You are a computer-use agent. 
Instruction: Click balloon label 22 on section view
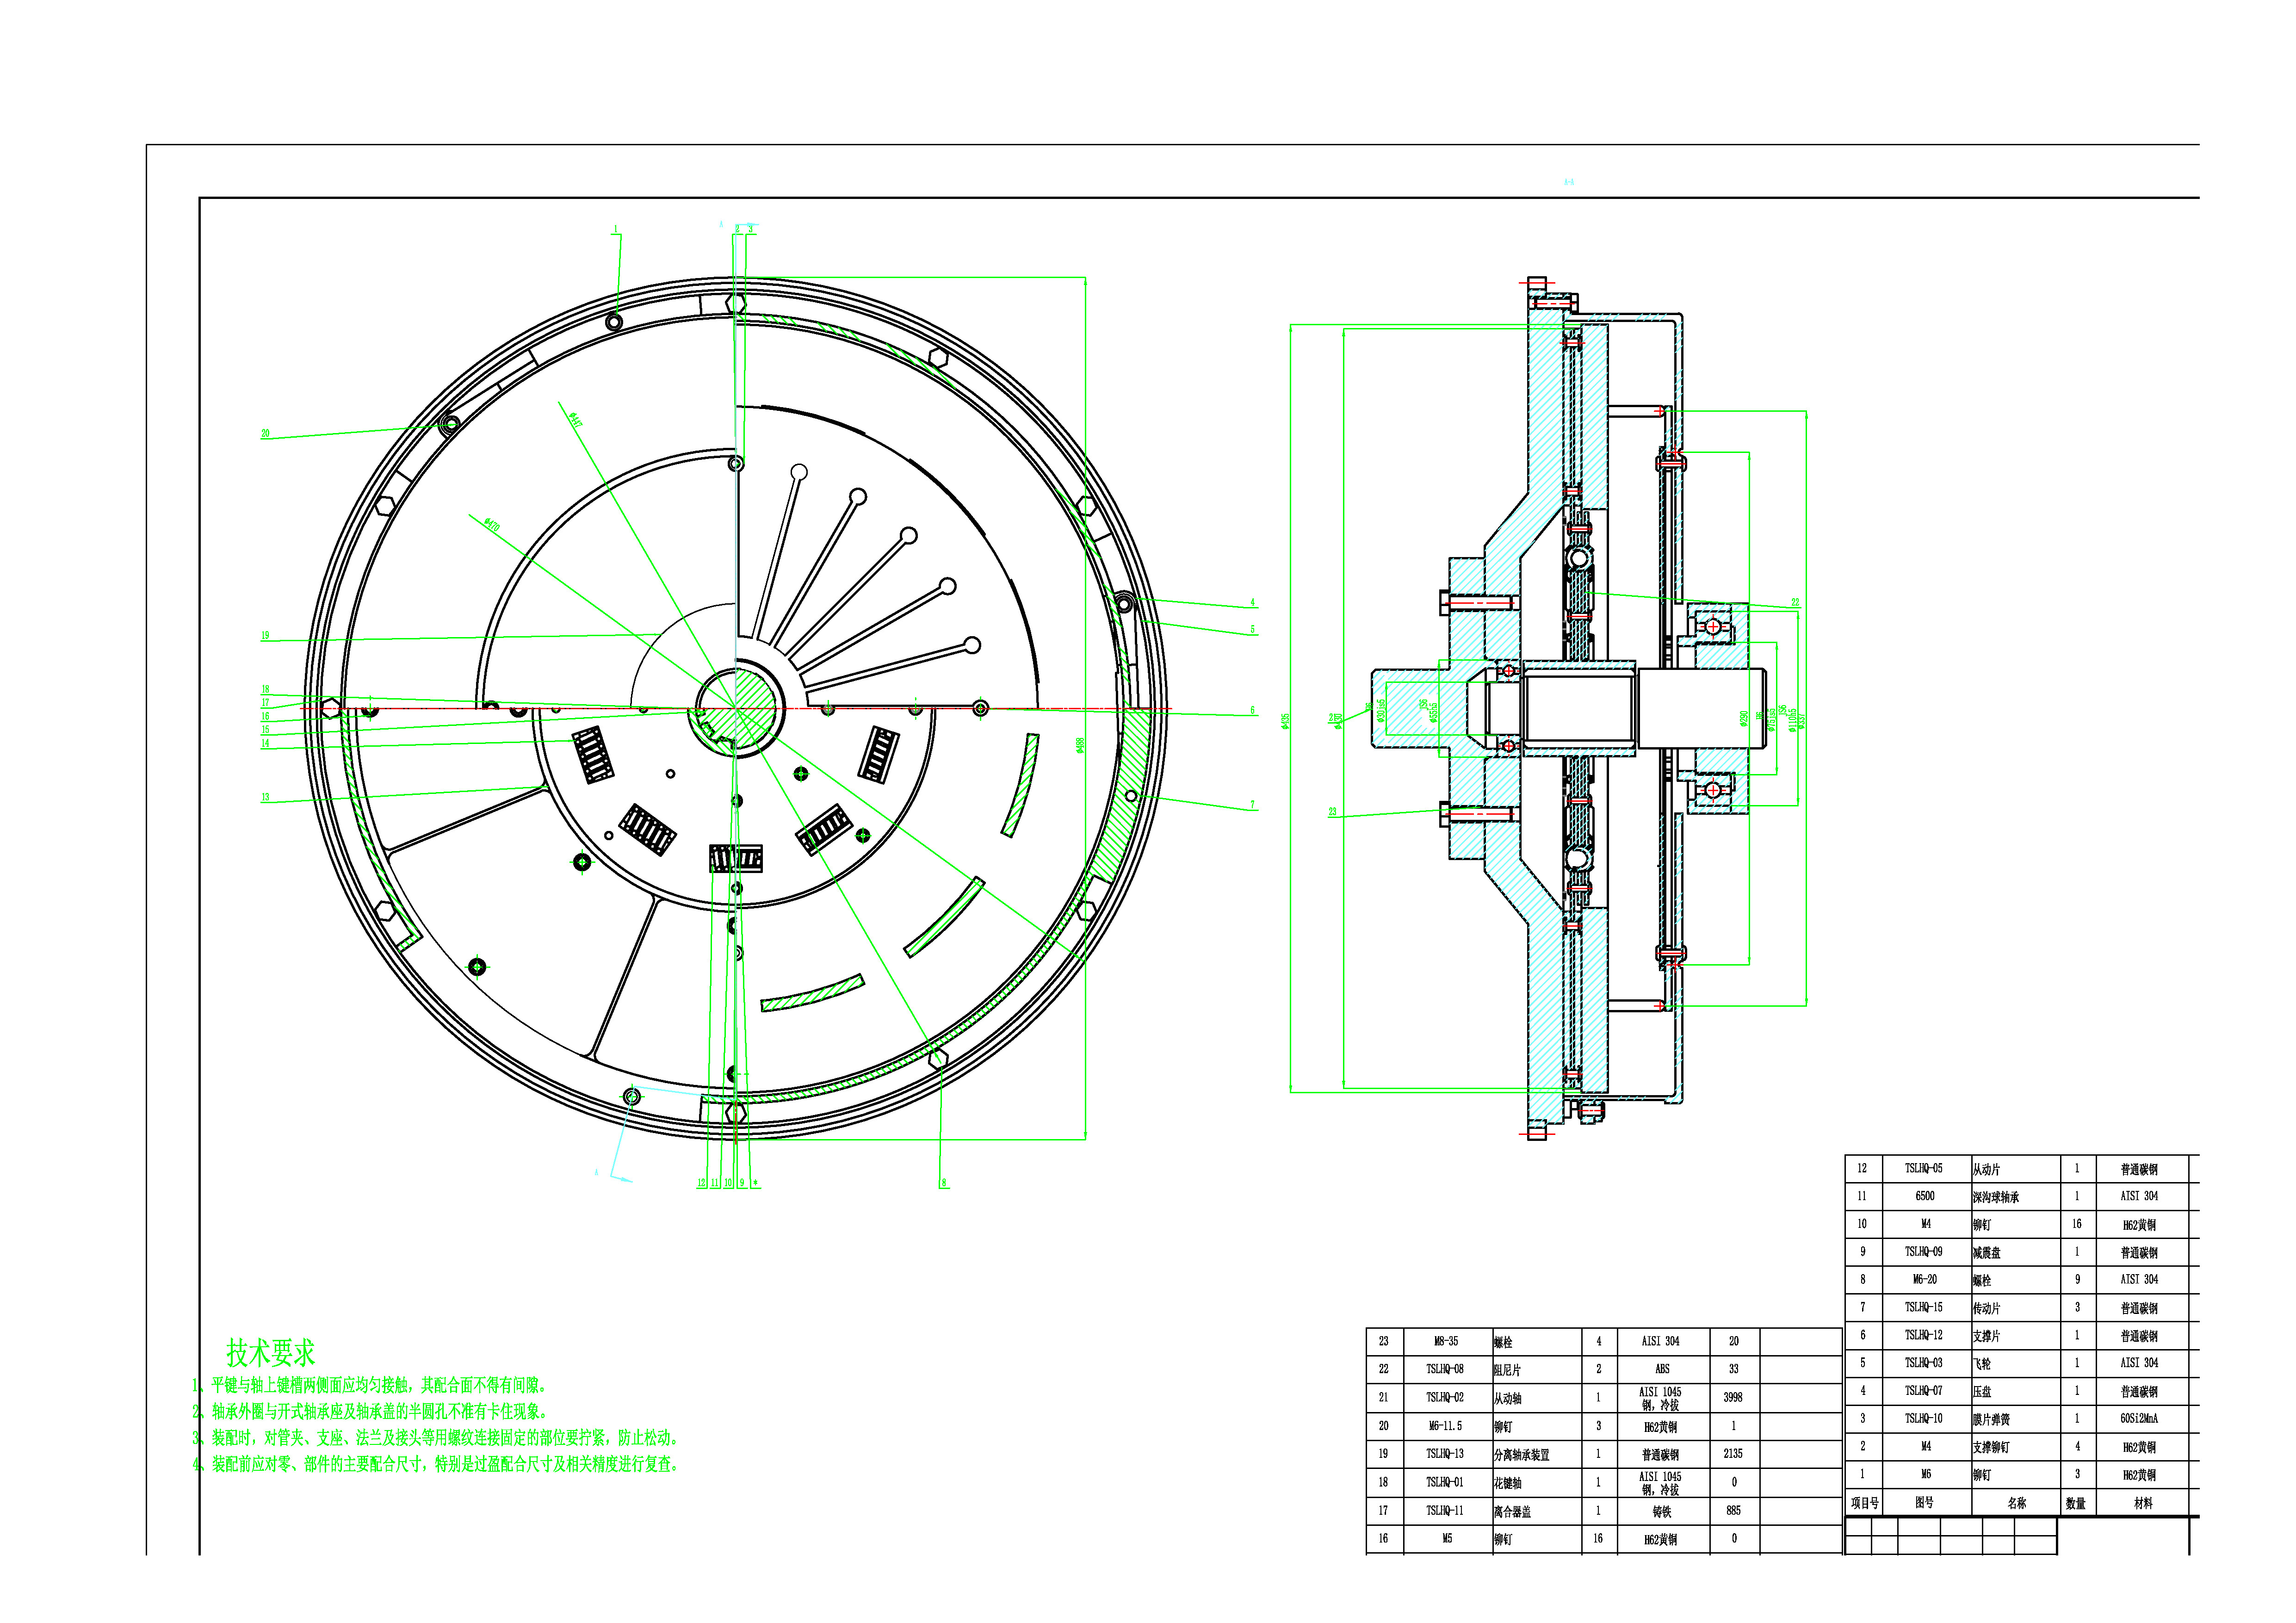[x=1795, y=602]
